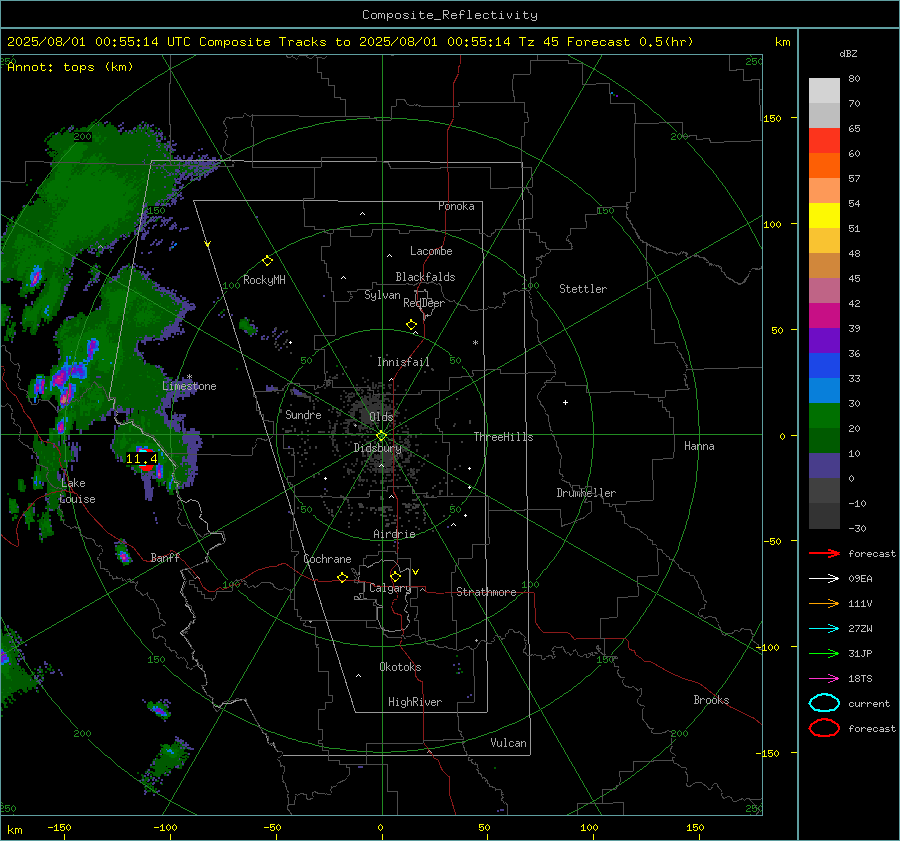The image size is (900, 841).
Task: Click the 20 dBZ green color swatch
Action: pyautogui.click(x=824, y=416)
